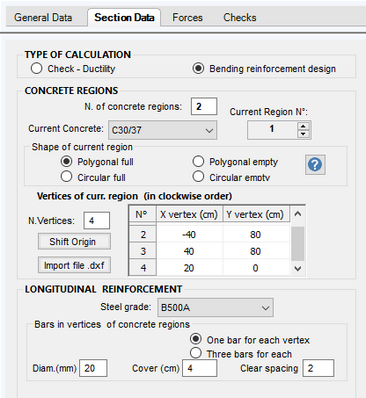366x398 pixels.
Task: Click the Cover (cm) input field
Action: [x=200, y=368]
